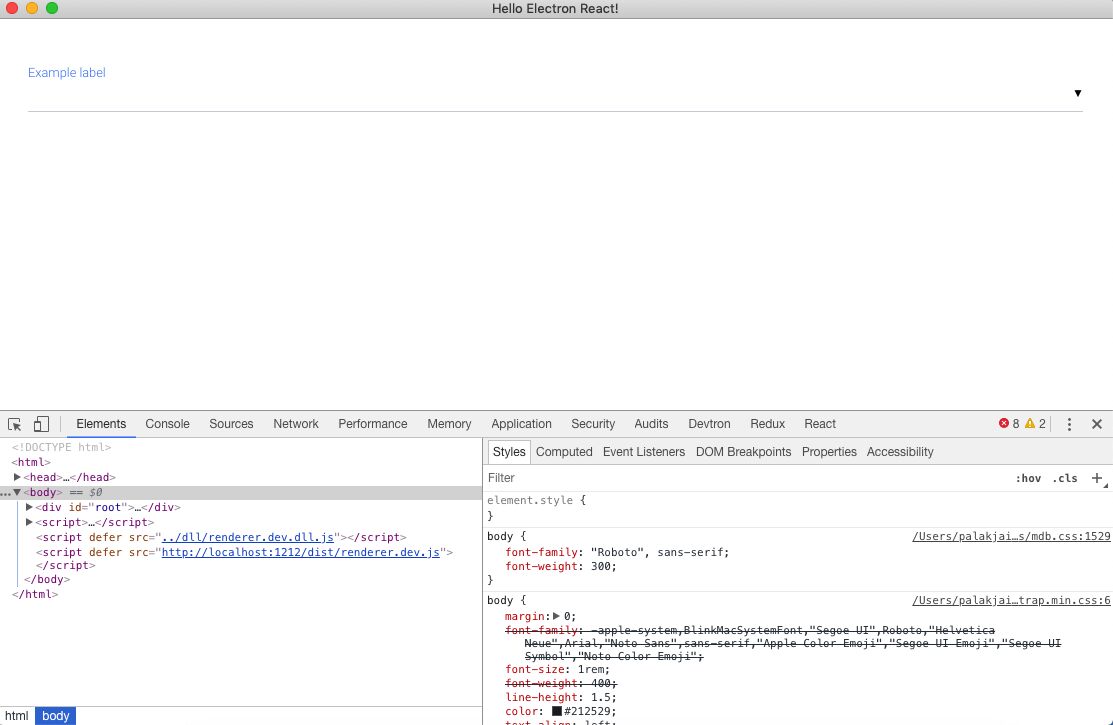Open the localhost:1212 renderer.dev.js link
The width and height of the screenshot is (1113, 725).
pos(301,552)
